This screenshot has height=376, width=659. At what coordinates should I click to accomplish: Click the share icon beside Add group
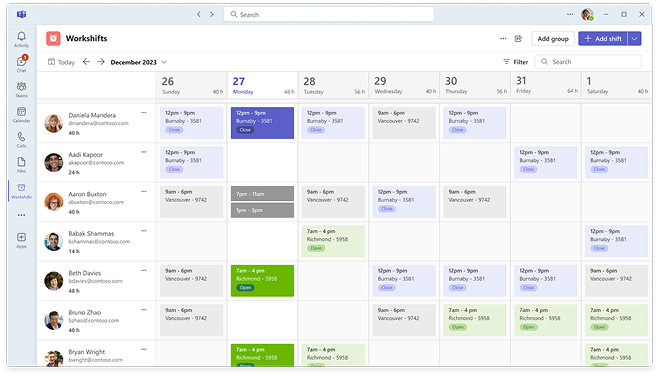518,39
